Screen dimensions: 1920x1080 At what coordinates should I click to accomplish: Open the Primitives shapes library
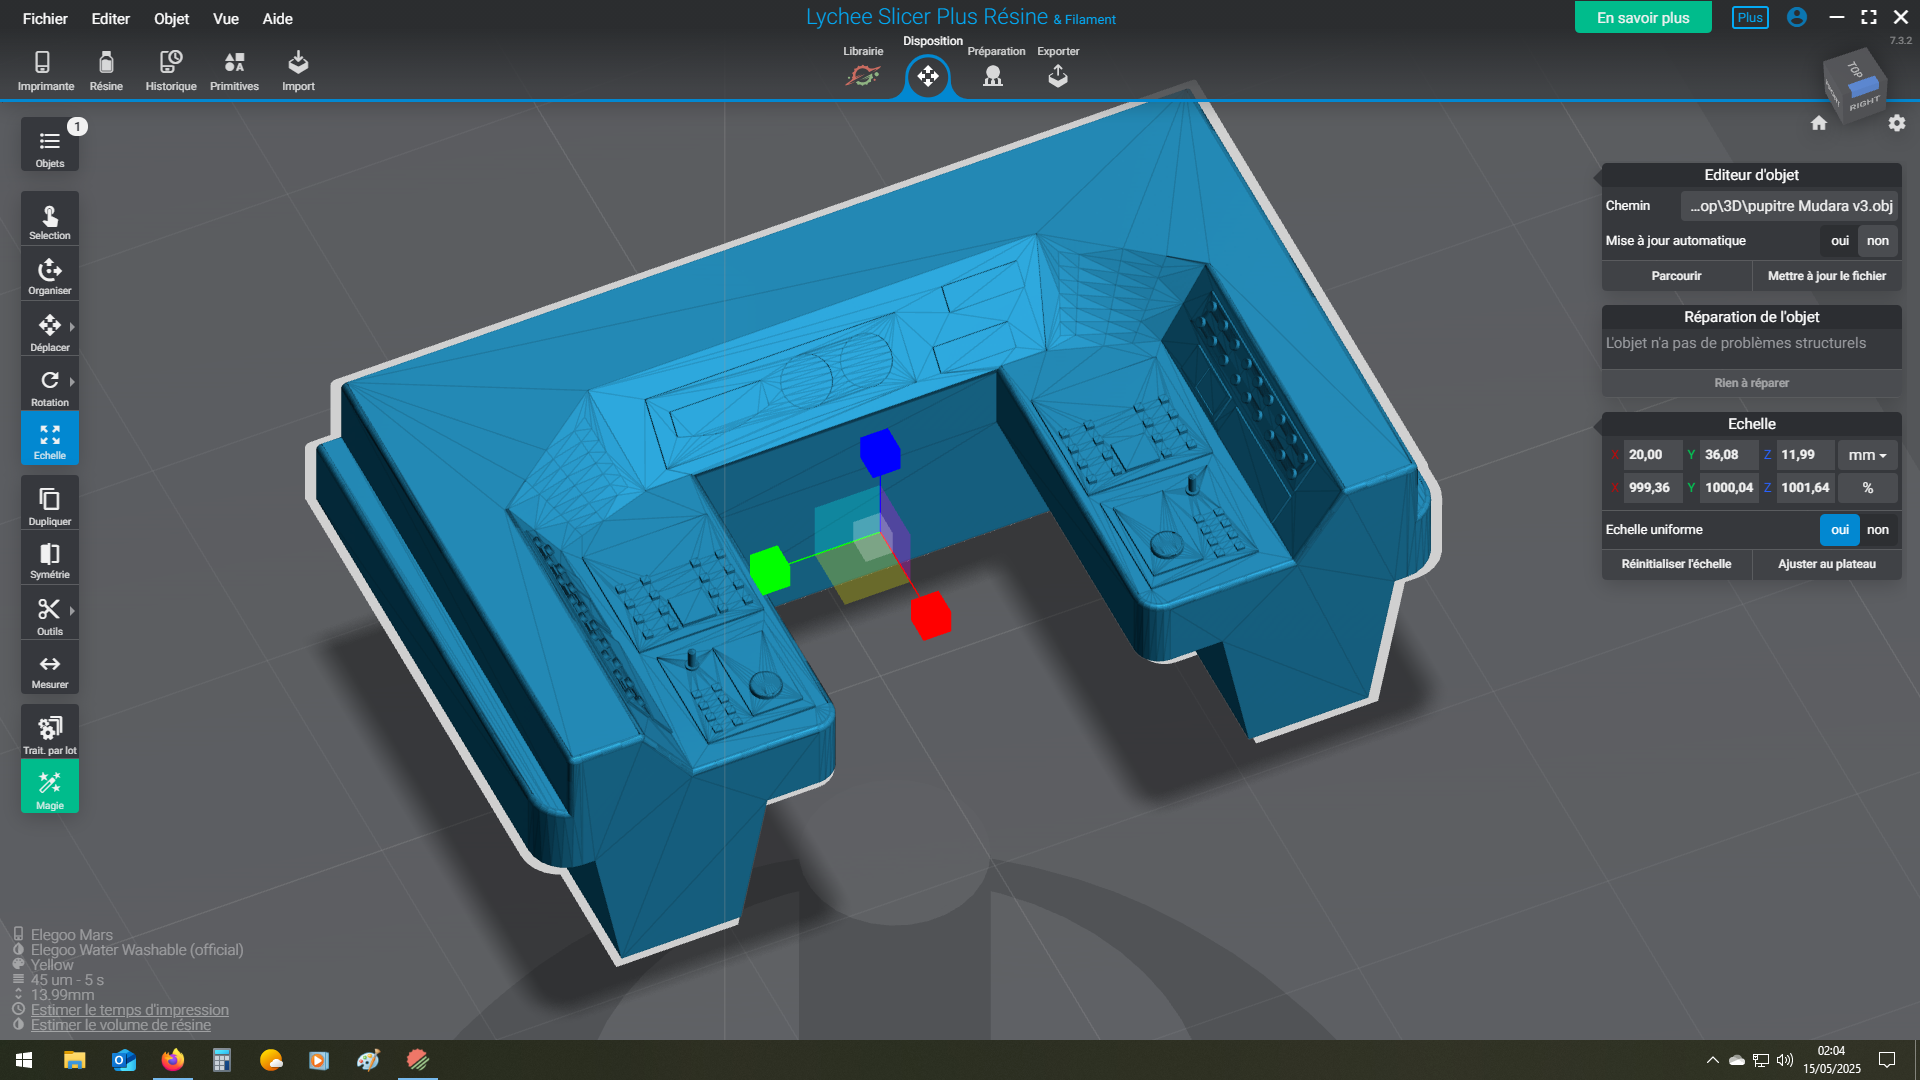pyautogui.click(x=234, y=70)
